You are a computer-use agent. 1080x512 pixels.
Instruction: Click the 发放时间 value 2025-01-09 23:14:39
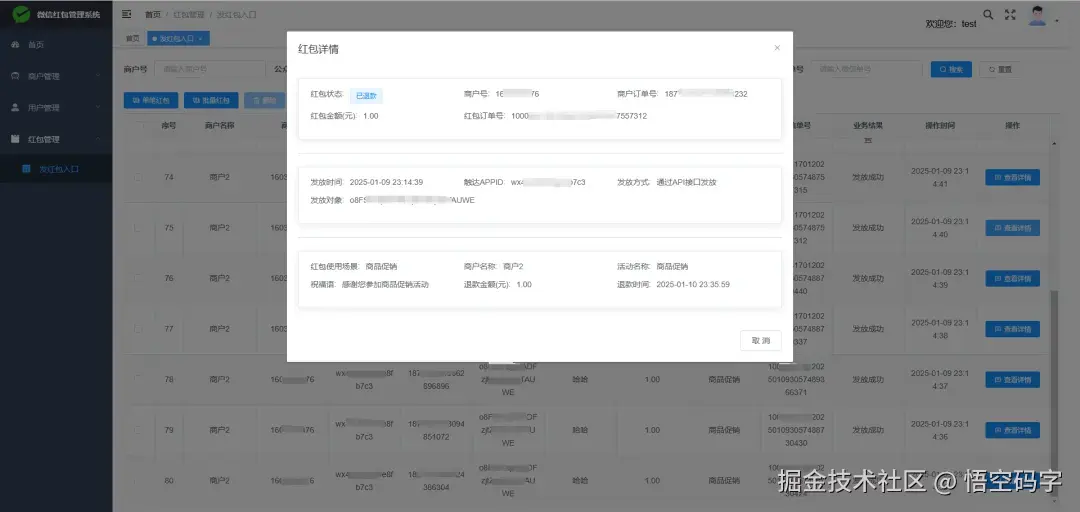(x=386, y=183)
